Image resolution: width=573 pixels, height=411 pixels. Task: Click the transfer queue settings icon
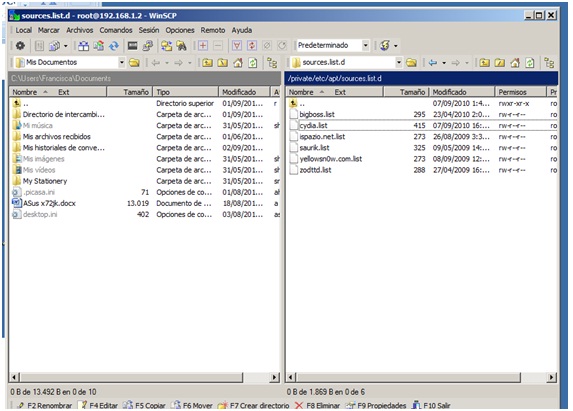coord(54,46)
